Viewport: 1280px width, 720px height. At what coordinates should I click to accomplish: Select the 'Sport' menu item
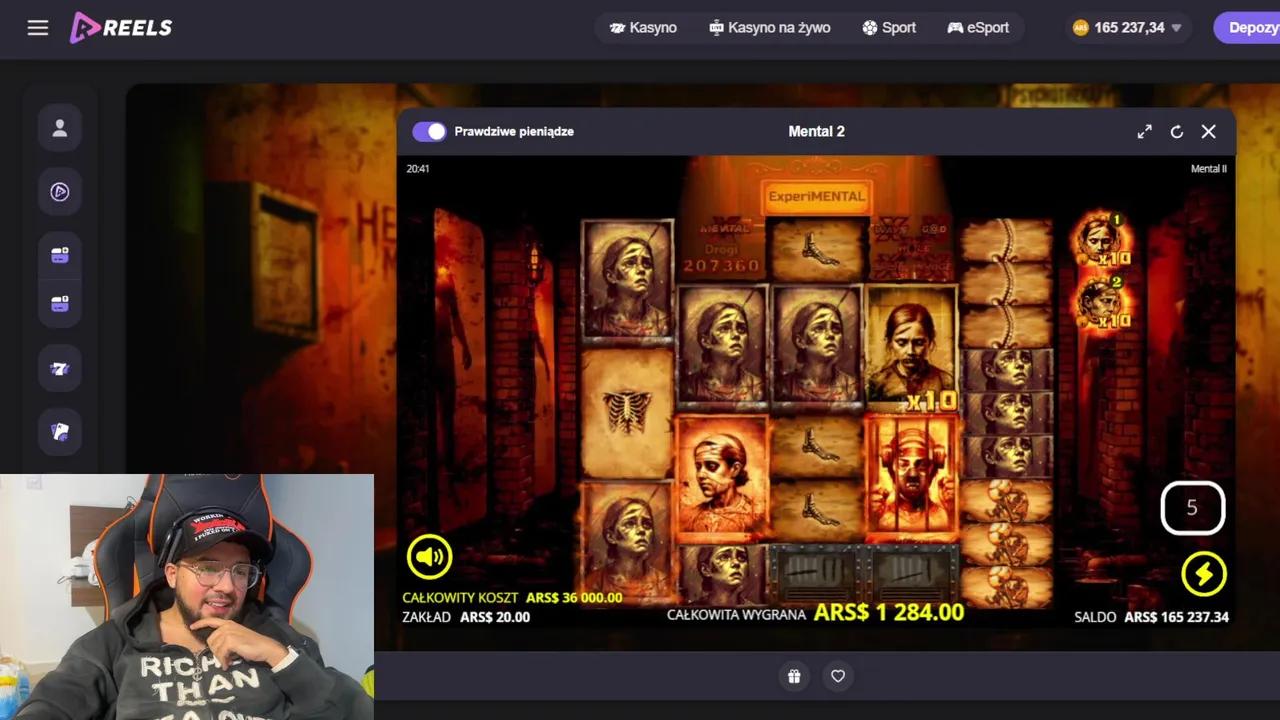(889, 28)
